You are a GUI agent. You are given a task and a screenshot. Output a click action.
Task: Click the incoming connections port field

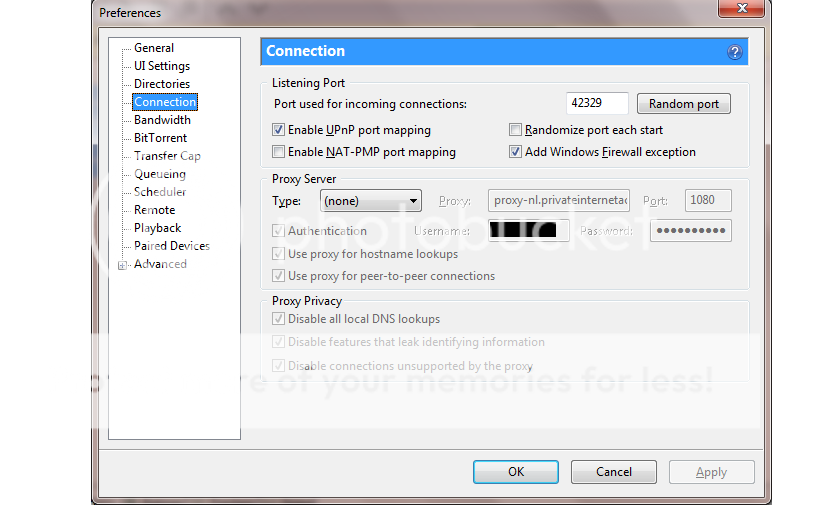[x=597, y=103]
